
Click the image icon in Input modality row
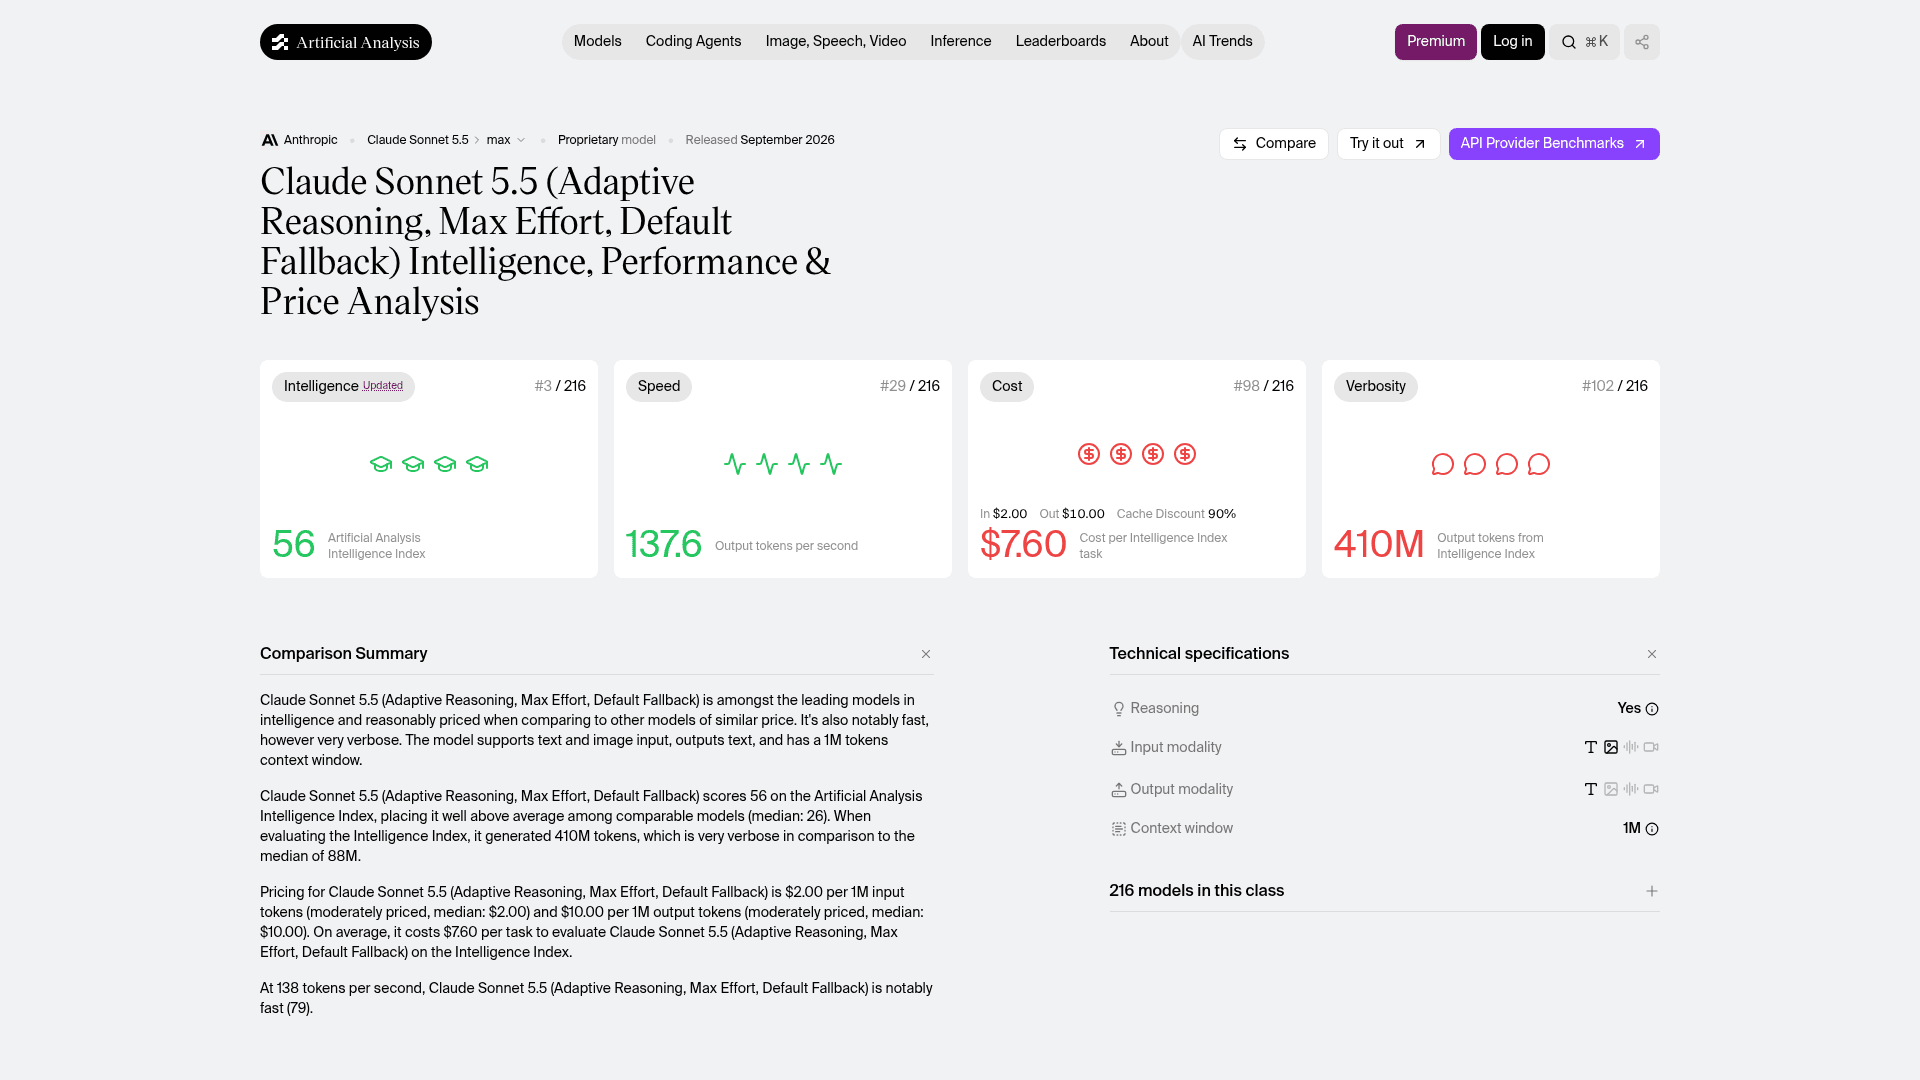(1611, 747)
